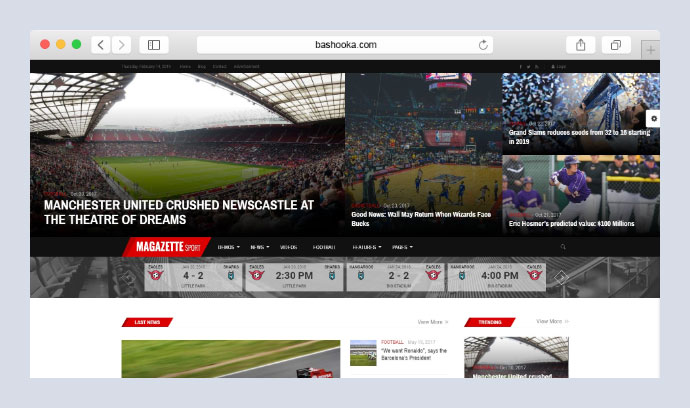Expand the News menu dropdown
690x408 pixels.
260,247
